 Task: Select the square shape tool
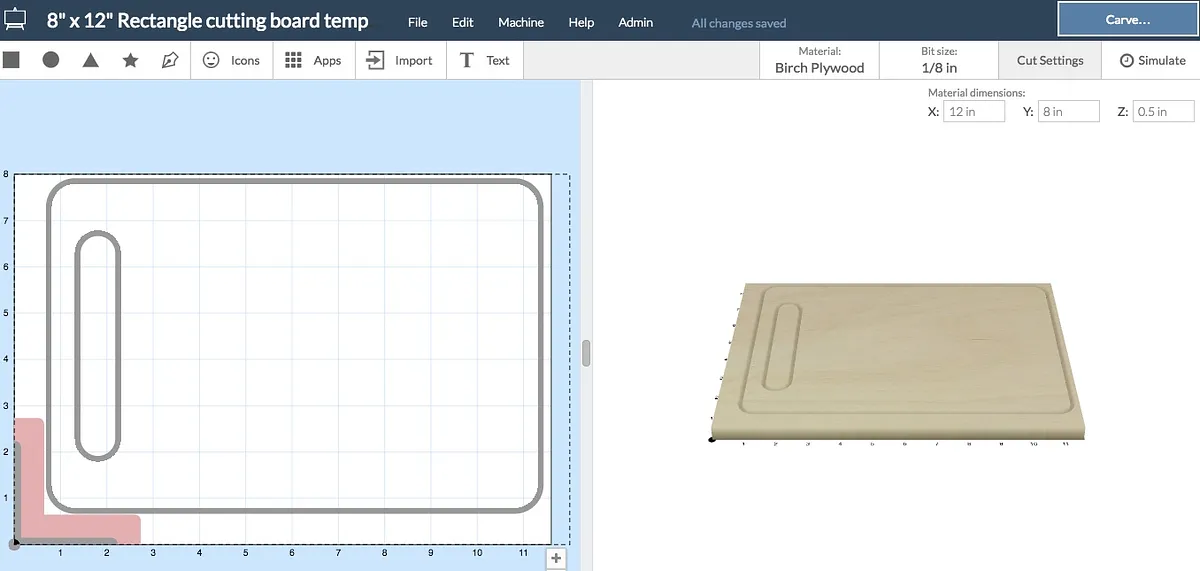(11, 60)
